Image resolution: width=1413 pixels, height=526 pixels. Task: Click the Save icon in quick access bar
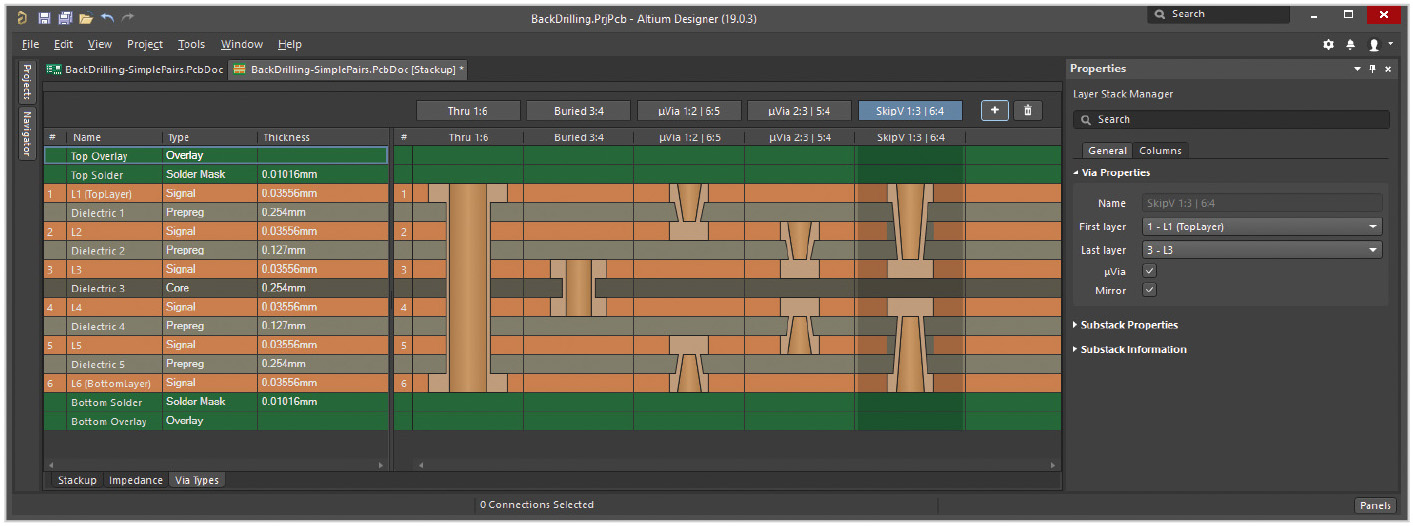(44, 18)
